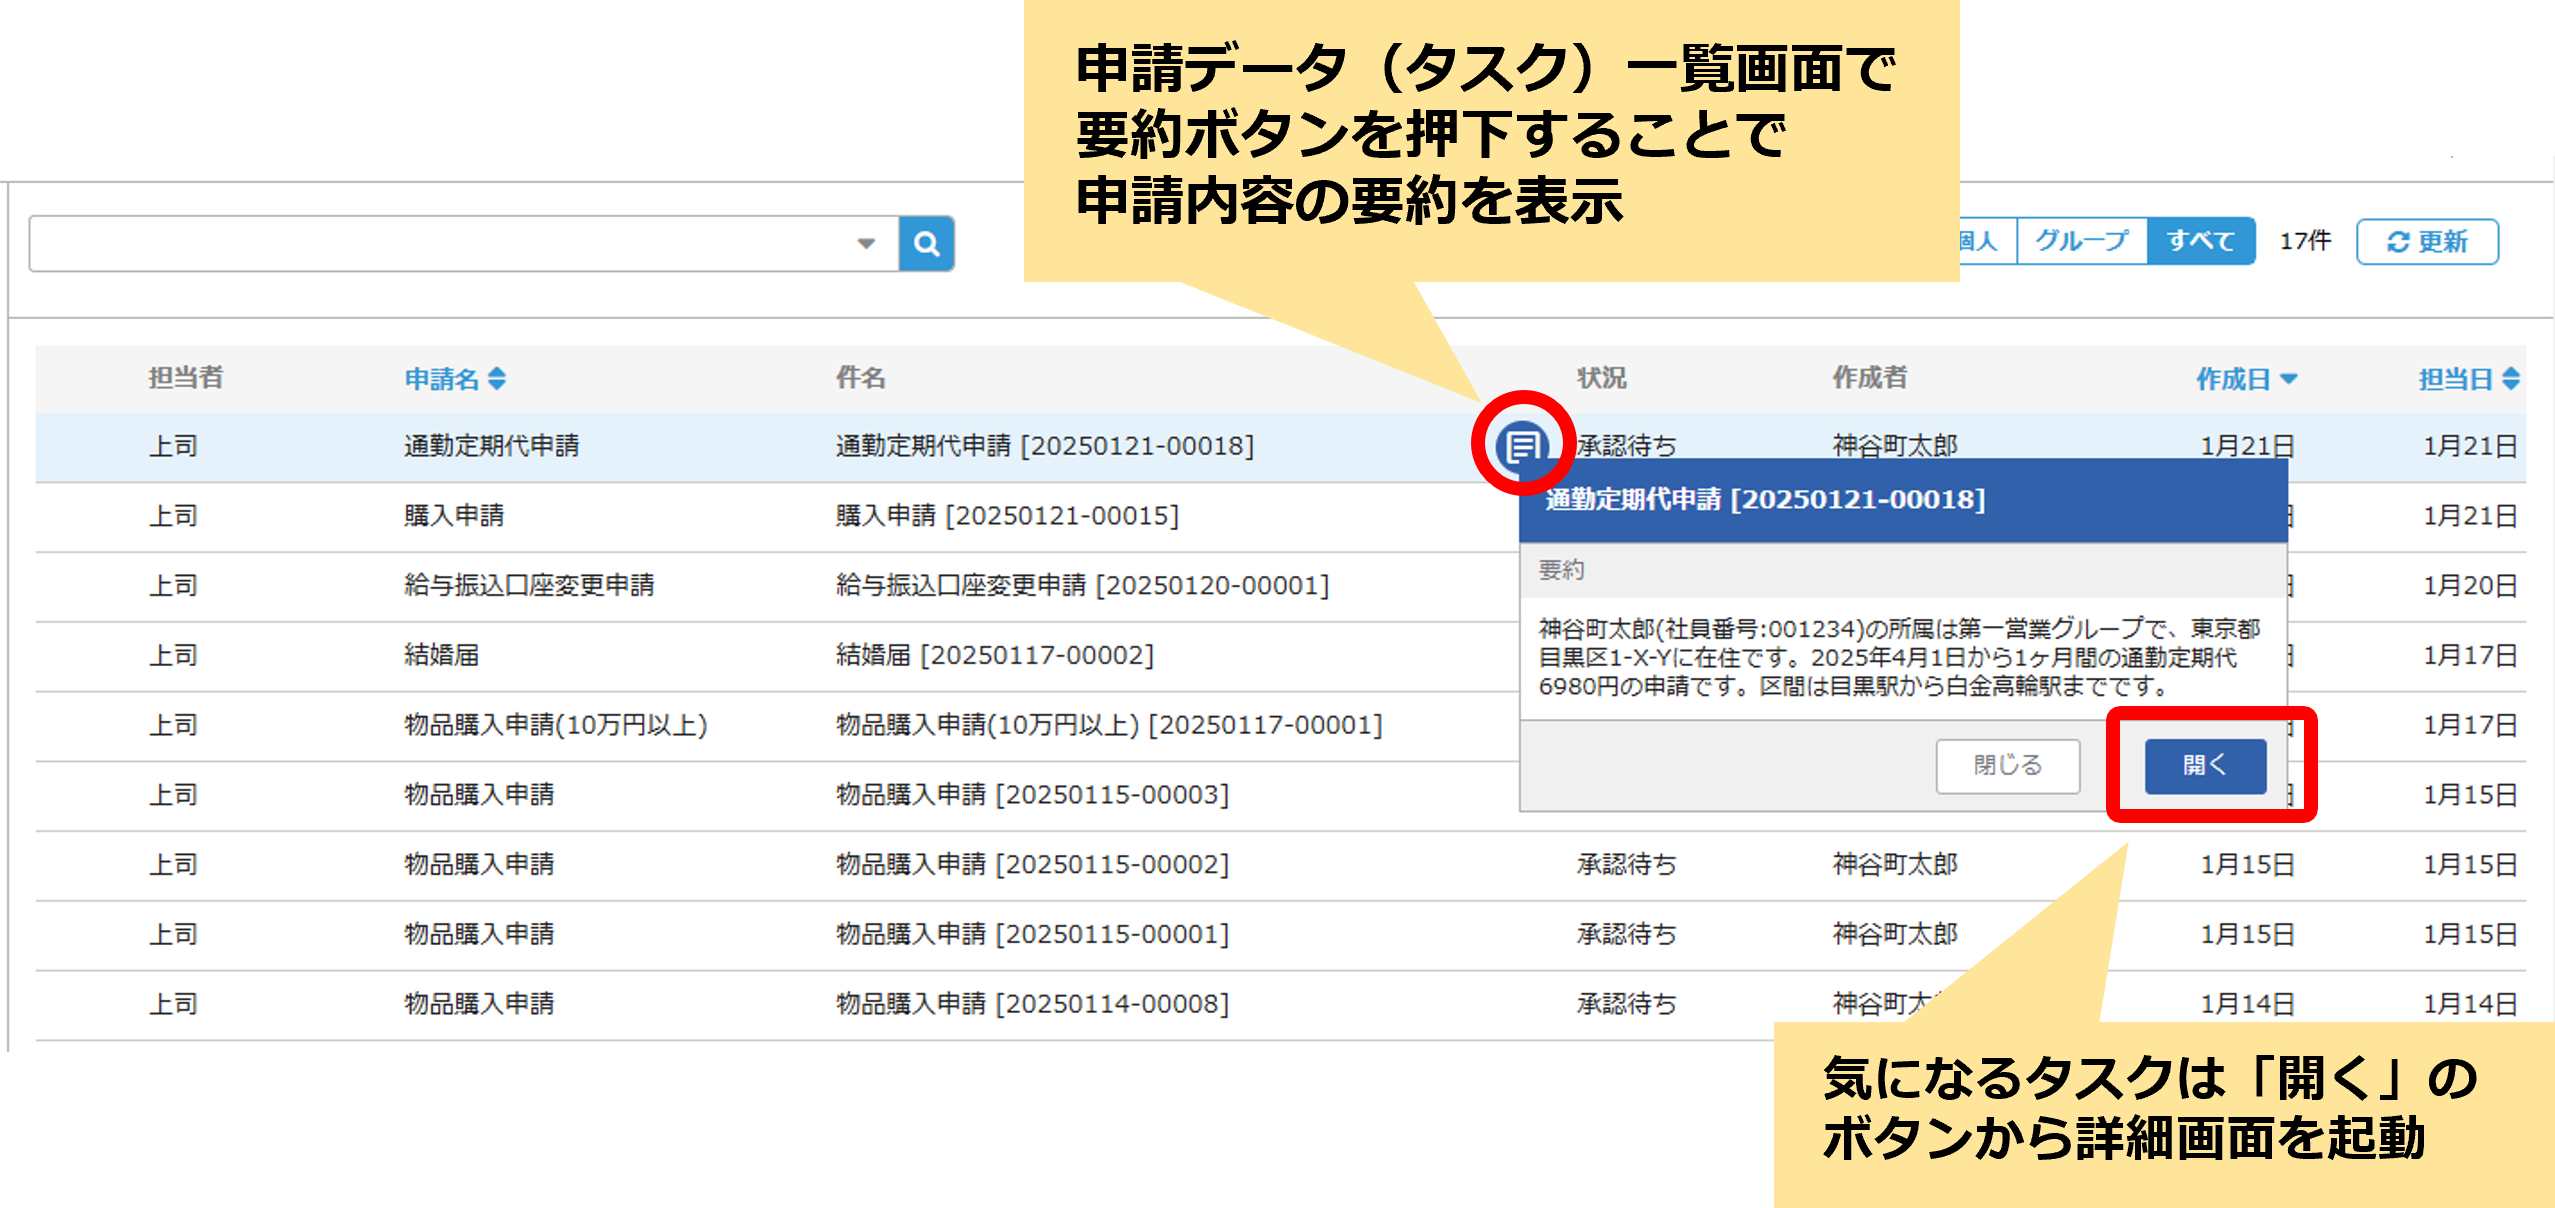2555x1208 pixels.
Task: Select 通勤定期代申請 [20250121-00018] subject cell
Action: pos(1044,446)
